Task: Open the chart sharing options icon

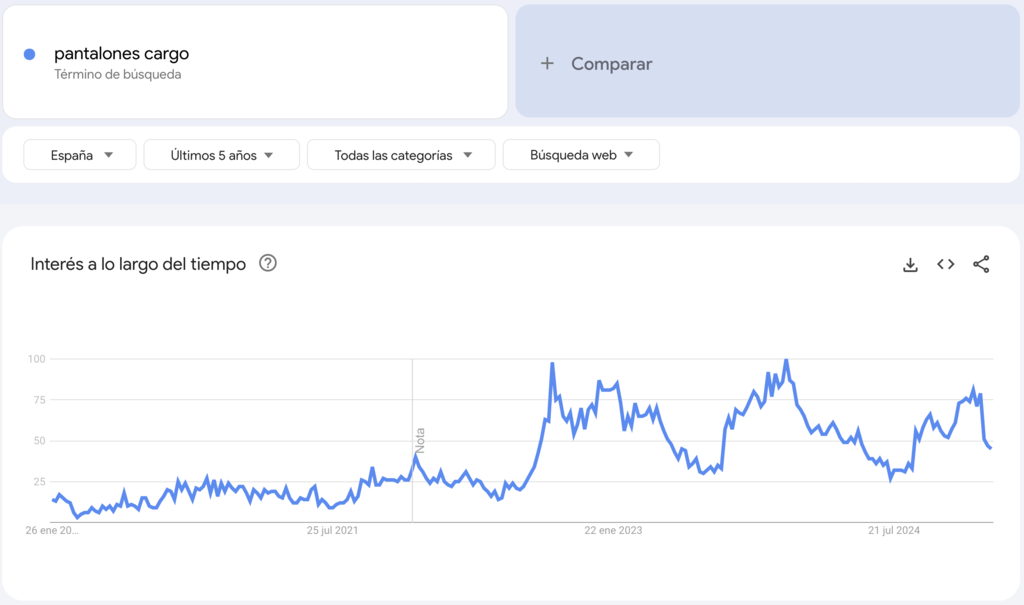Action: click(x=980, y=264)
